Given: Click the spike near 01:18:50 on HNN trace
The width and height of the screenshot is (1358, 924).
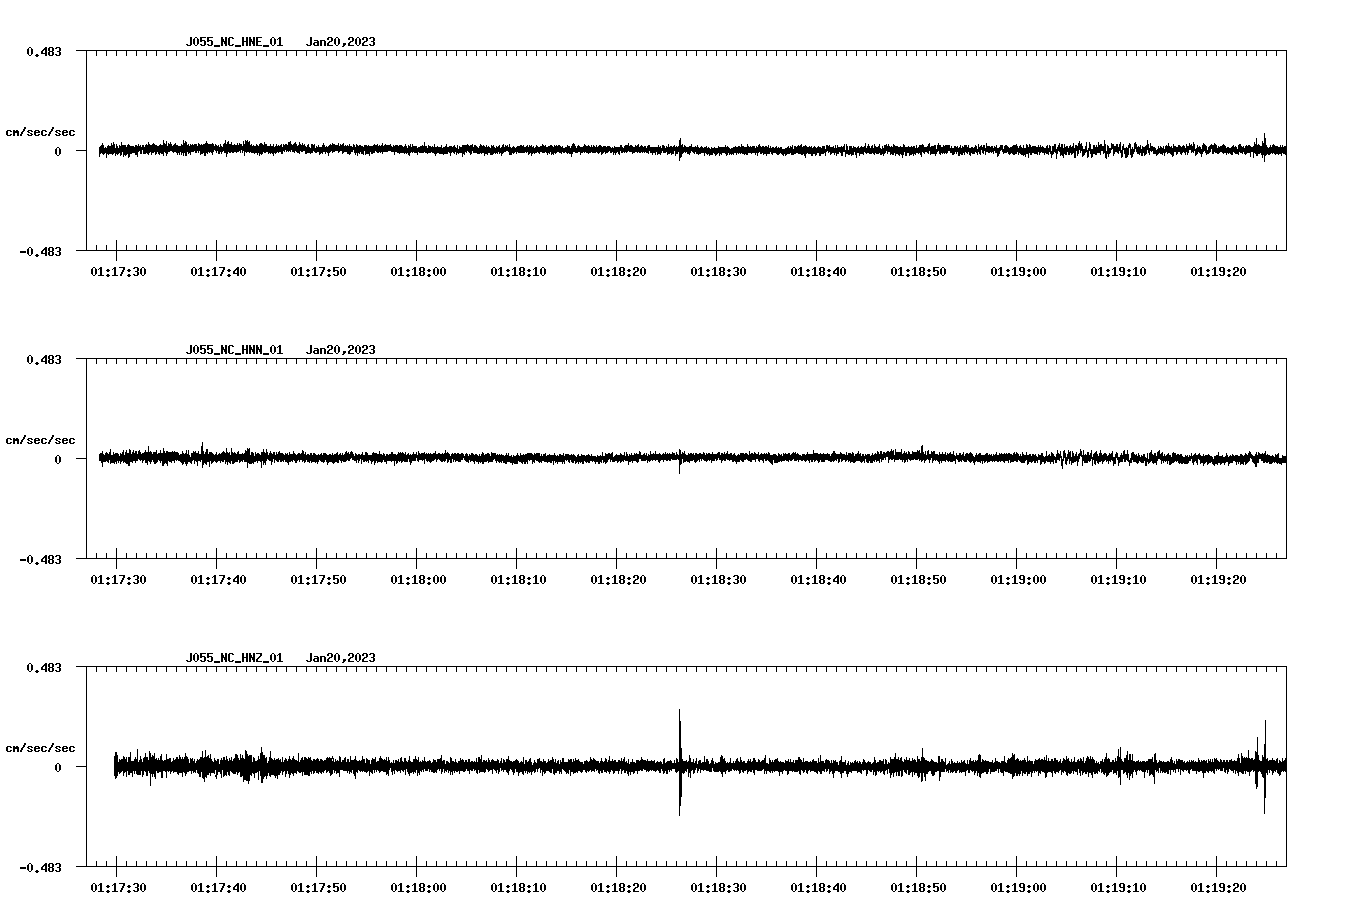Looking at the screenshot, I should click(x=921, y=448).
